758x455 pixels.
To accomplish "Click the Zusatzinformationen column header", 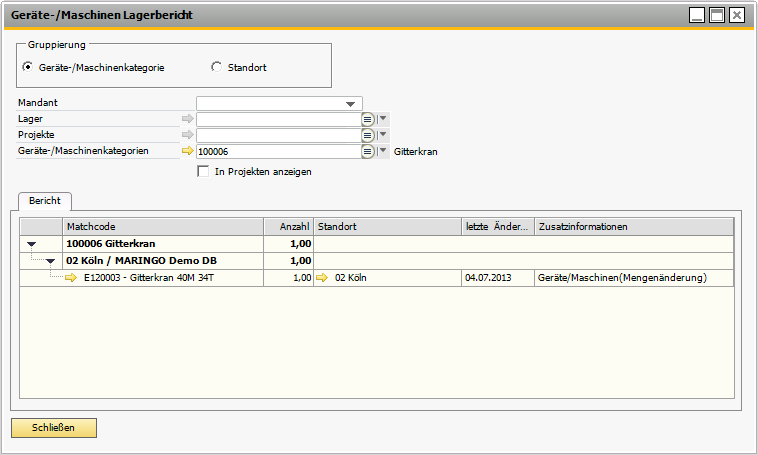I will [634, 227].
